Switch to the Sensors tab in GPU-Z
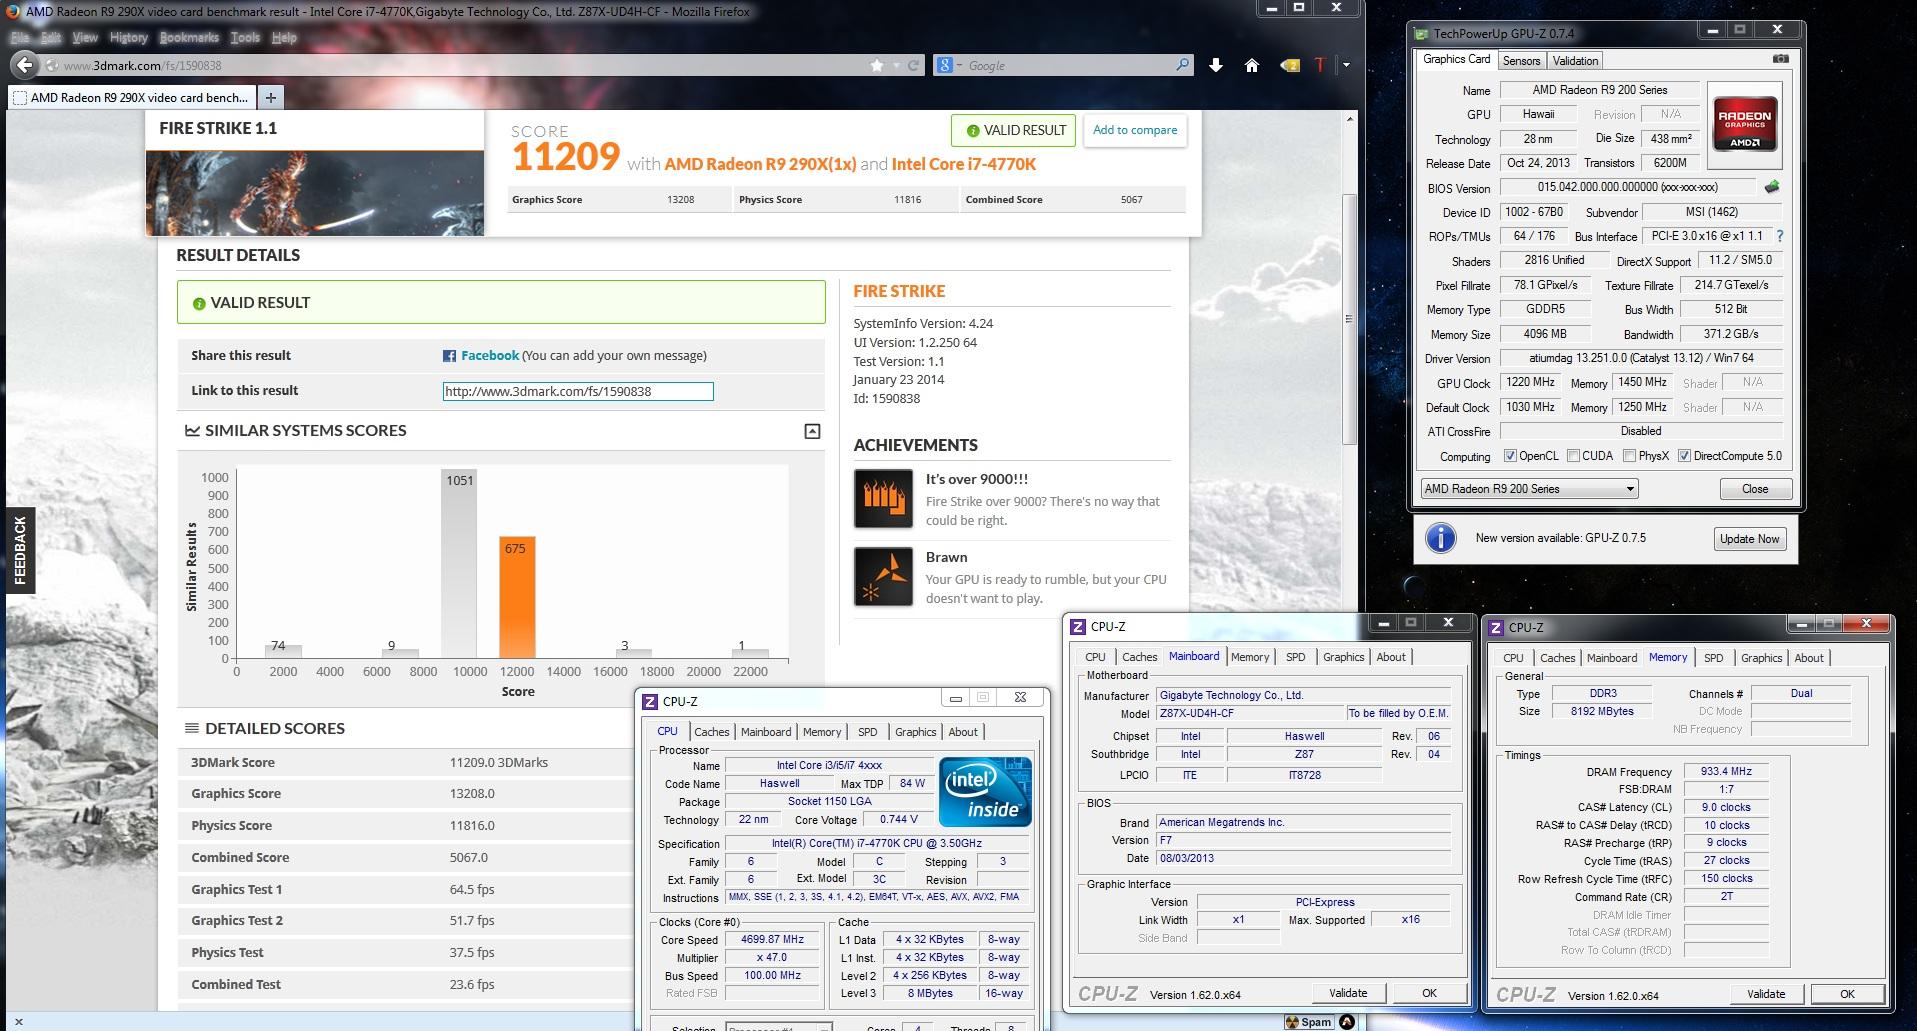This screenshot has height=1031, width=1917. click(x=1521, y=61)
